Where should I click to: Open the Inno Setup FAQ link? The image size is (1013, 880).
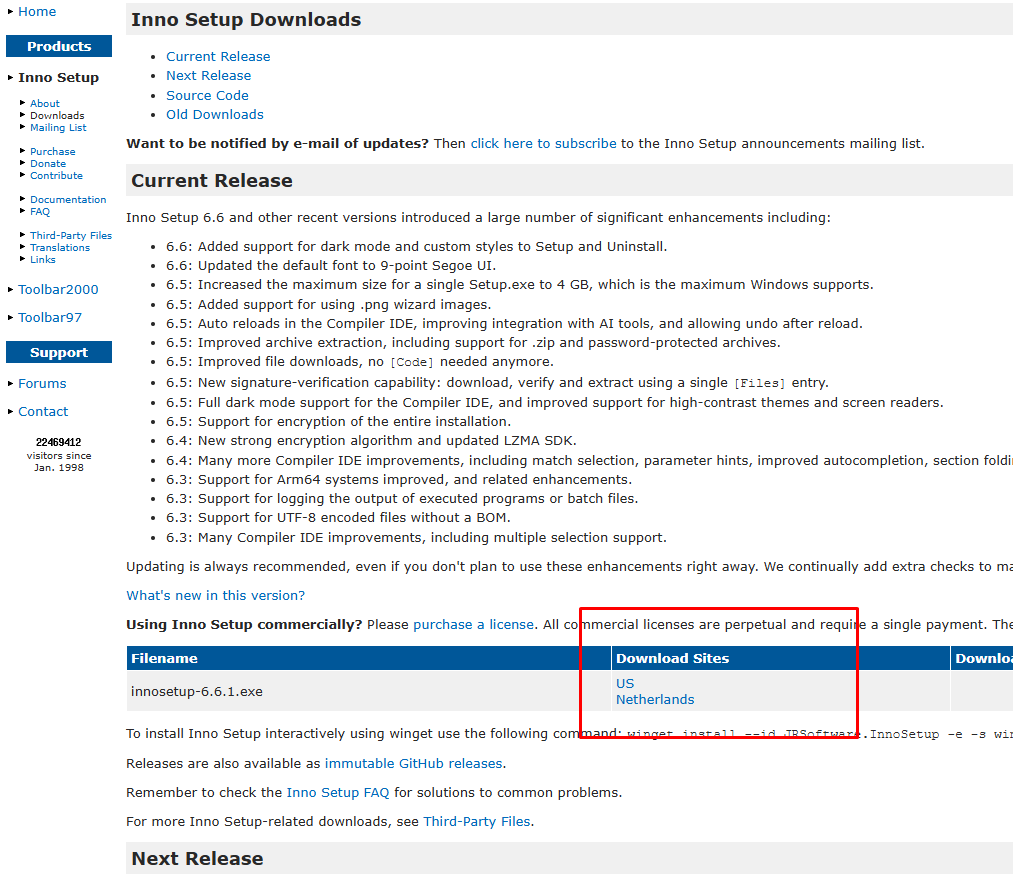pos(337,793)
